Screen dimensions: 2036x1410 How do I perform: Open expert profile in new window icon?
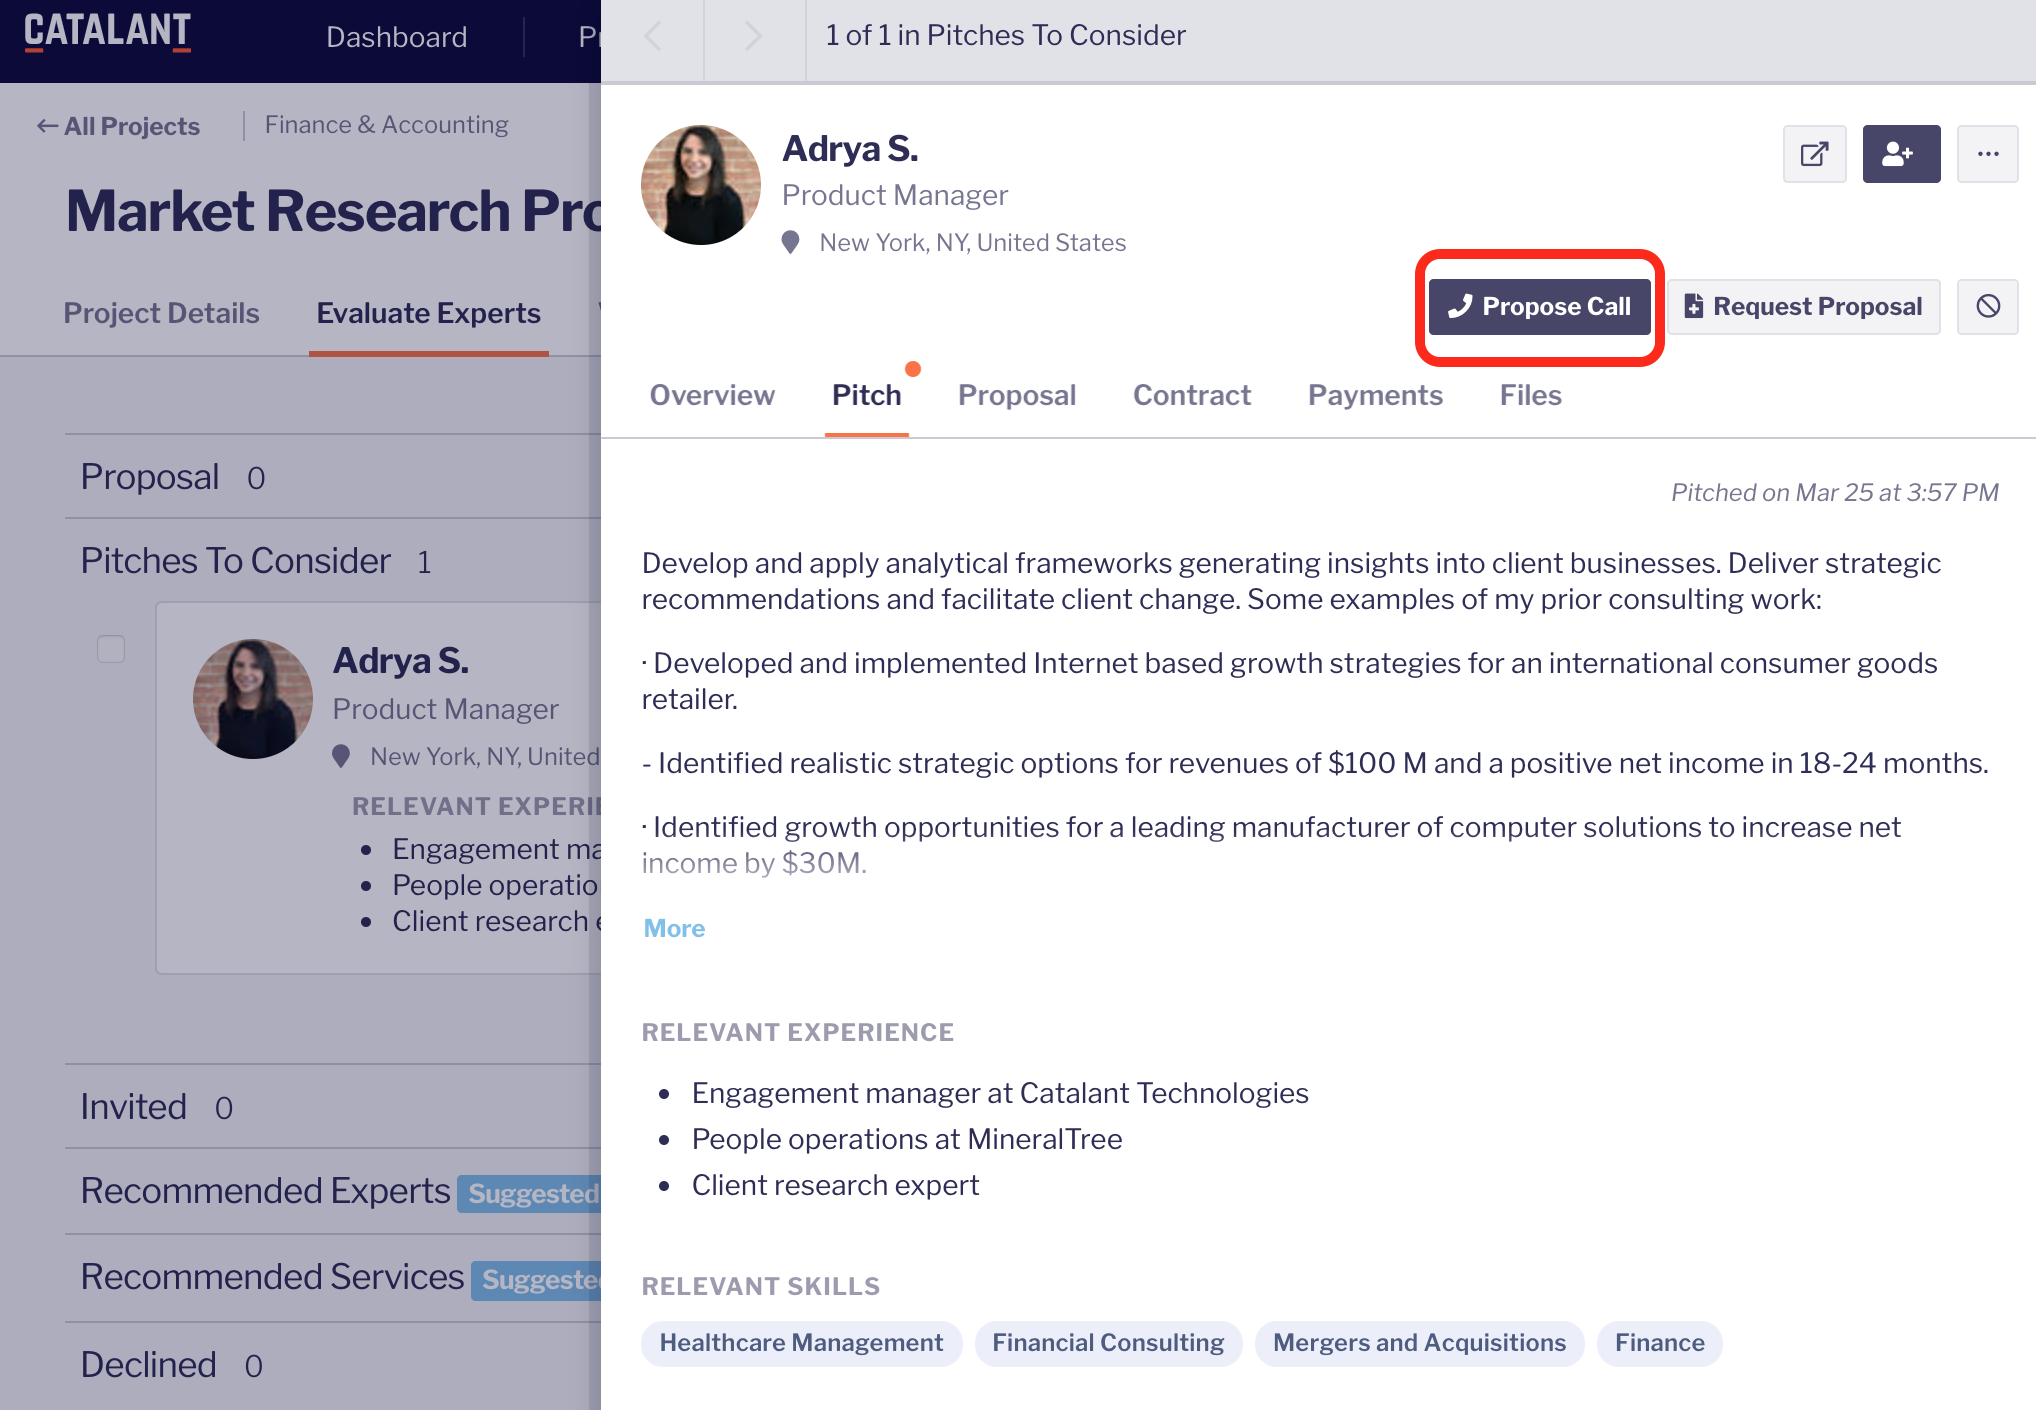pos(1814,154)
